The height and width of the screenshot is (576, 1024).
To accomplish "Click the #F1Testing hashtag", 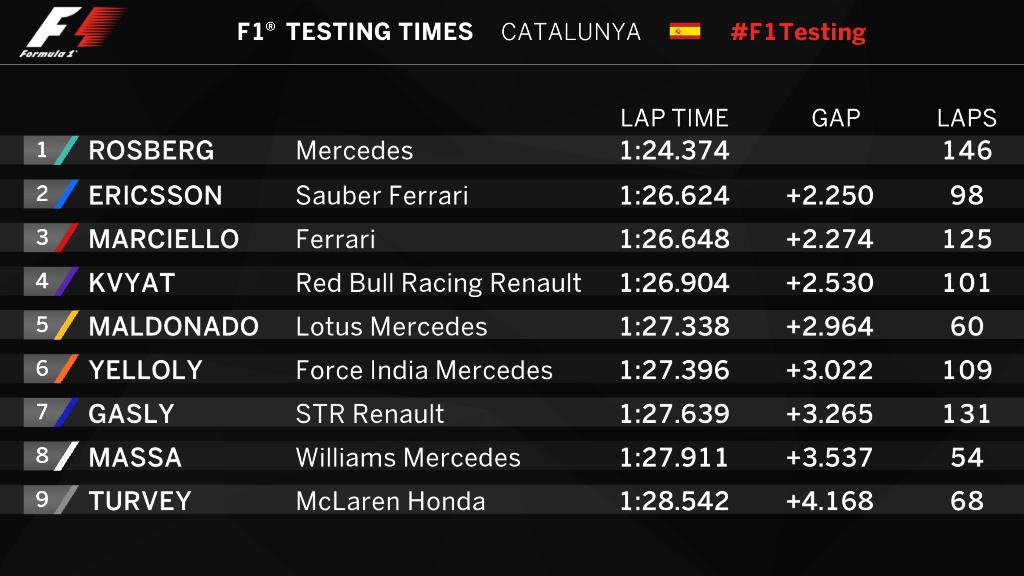I will pos(798,31).
